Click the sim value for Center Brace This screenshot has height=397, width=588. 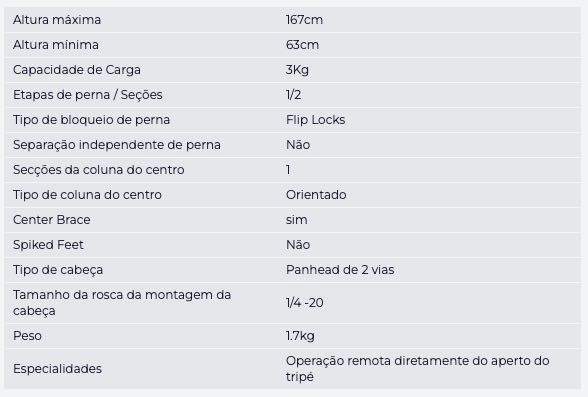297,220
